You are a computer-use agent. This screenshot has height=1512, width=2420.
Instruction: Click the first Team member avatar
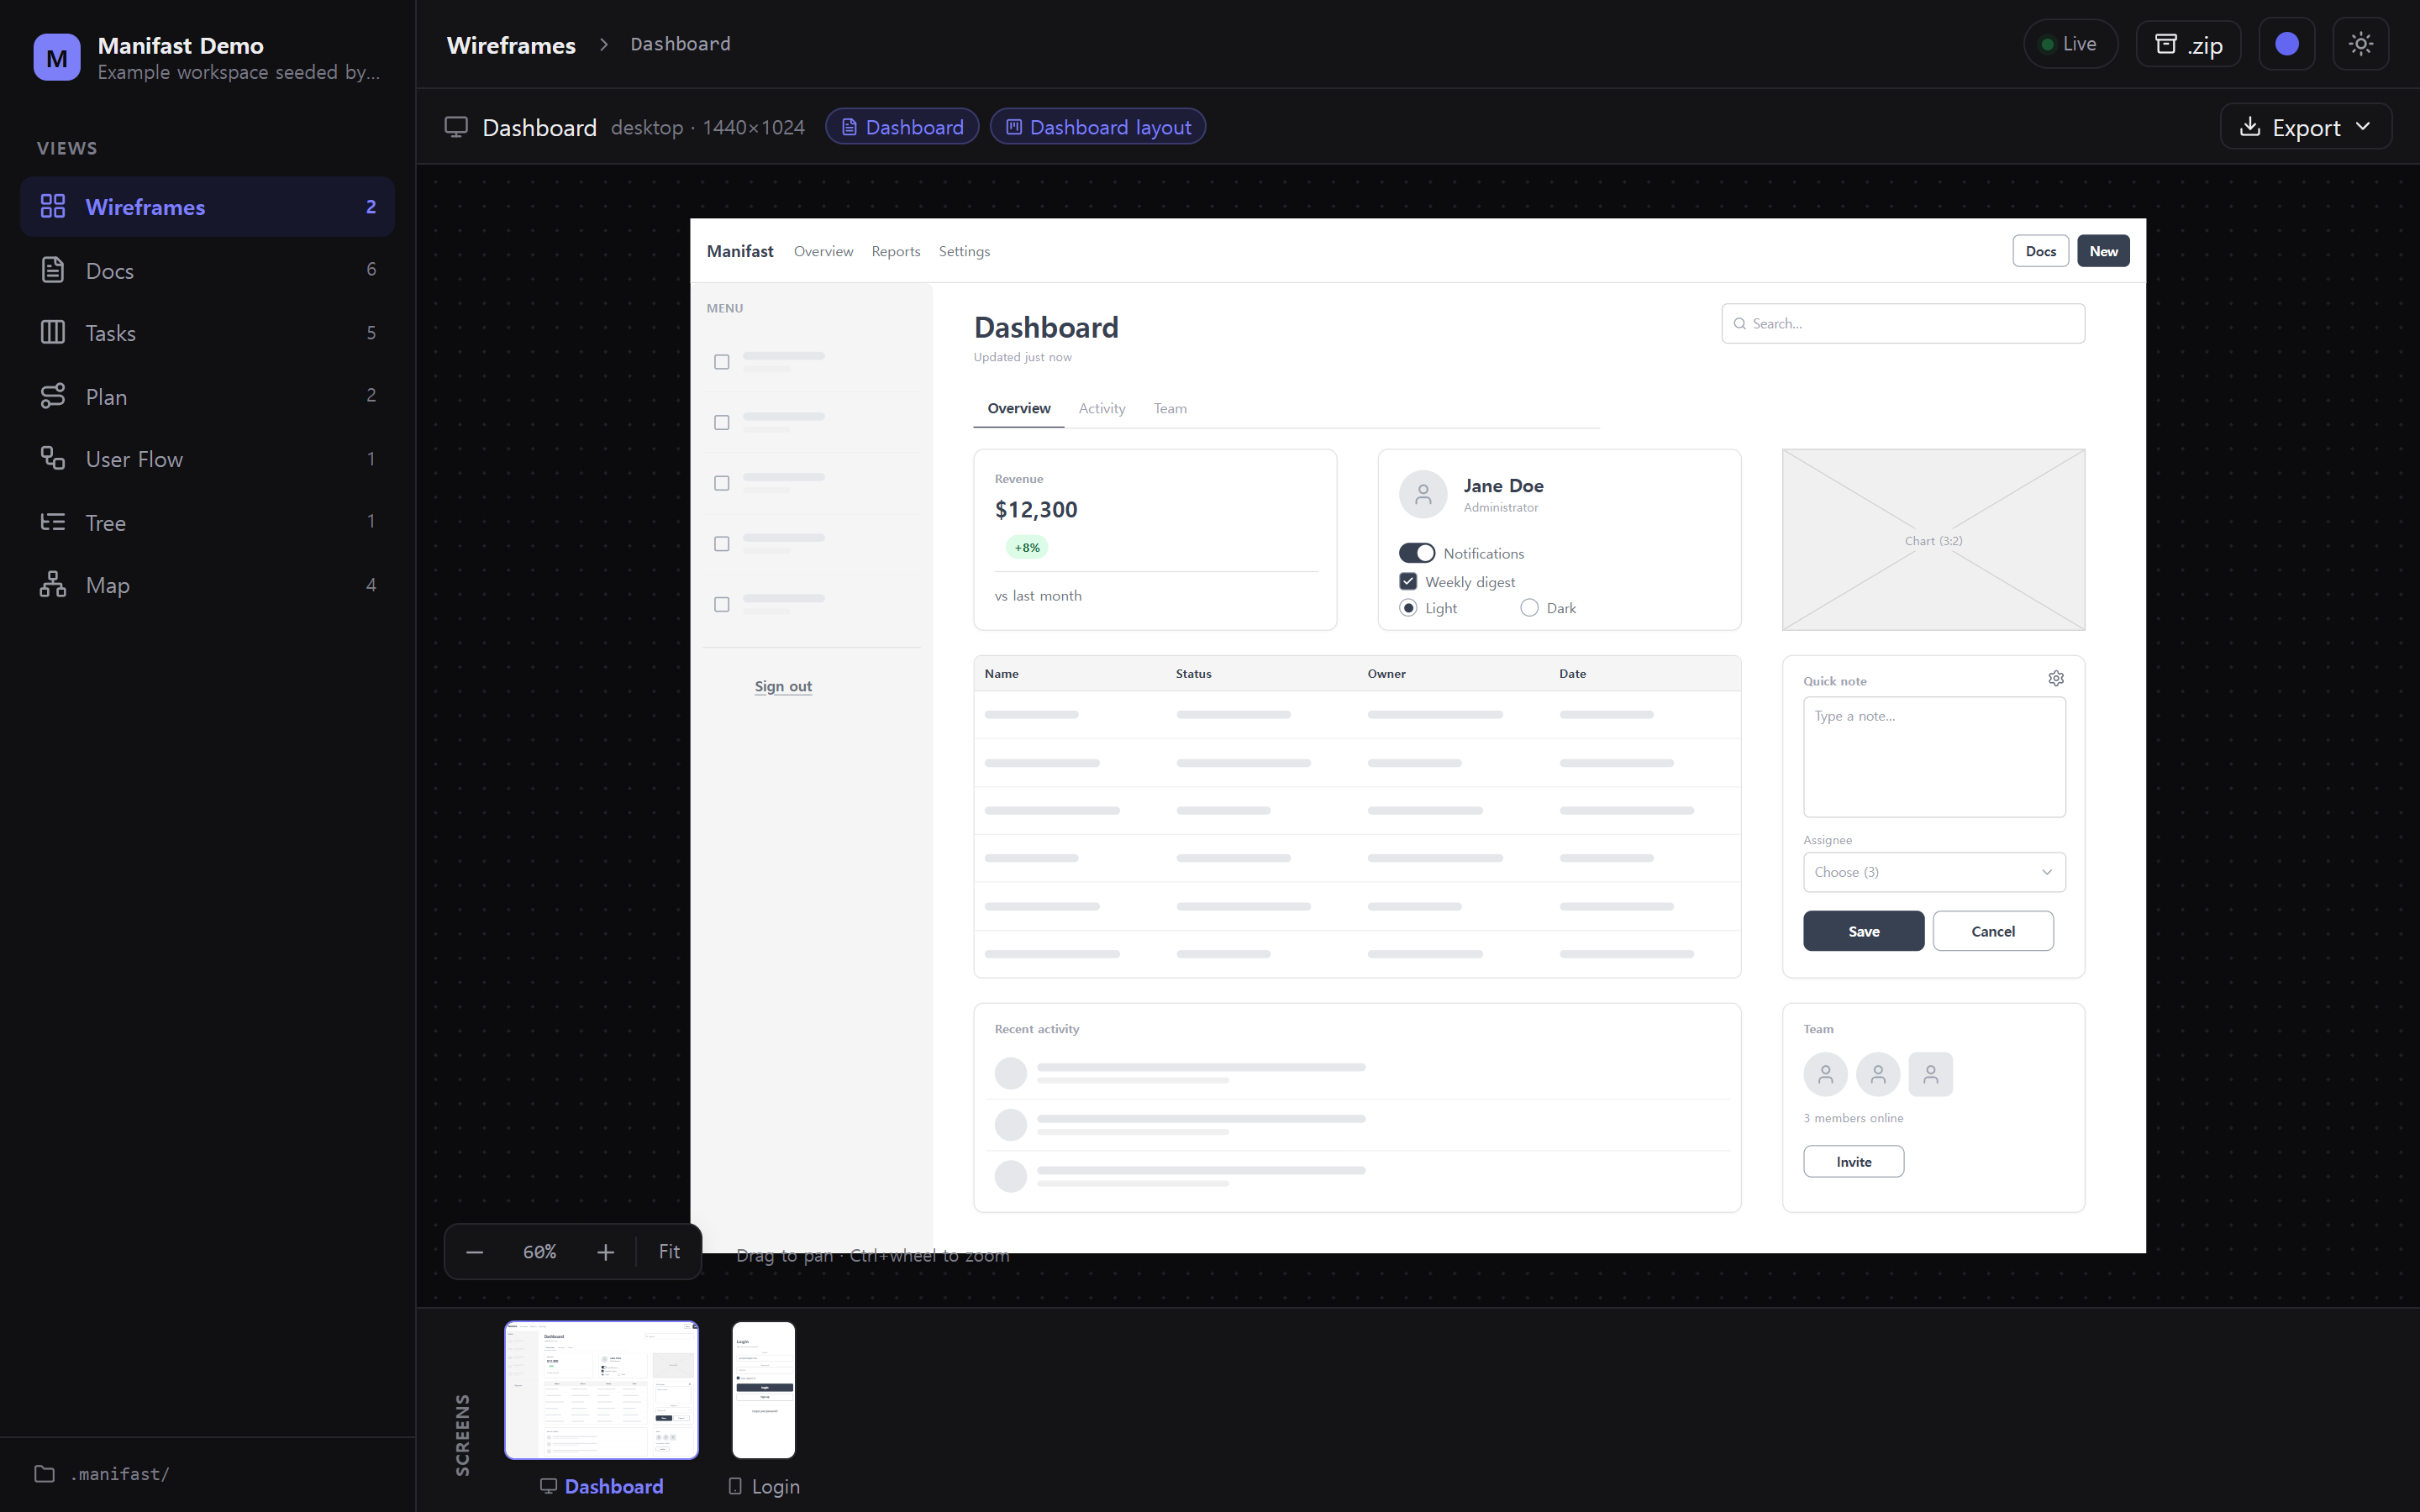1825,1074
